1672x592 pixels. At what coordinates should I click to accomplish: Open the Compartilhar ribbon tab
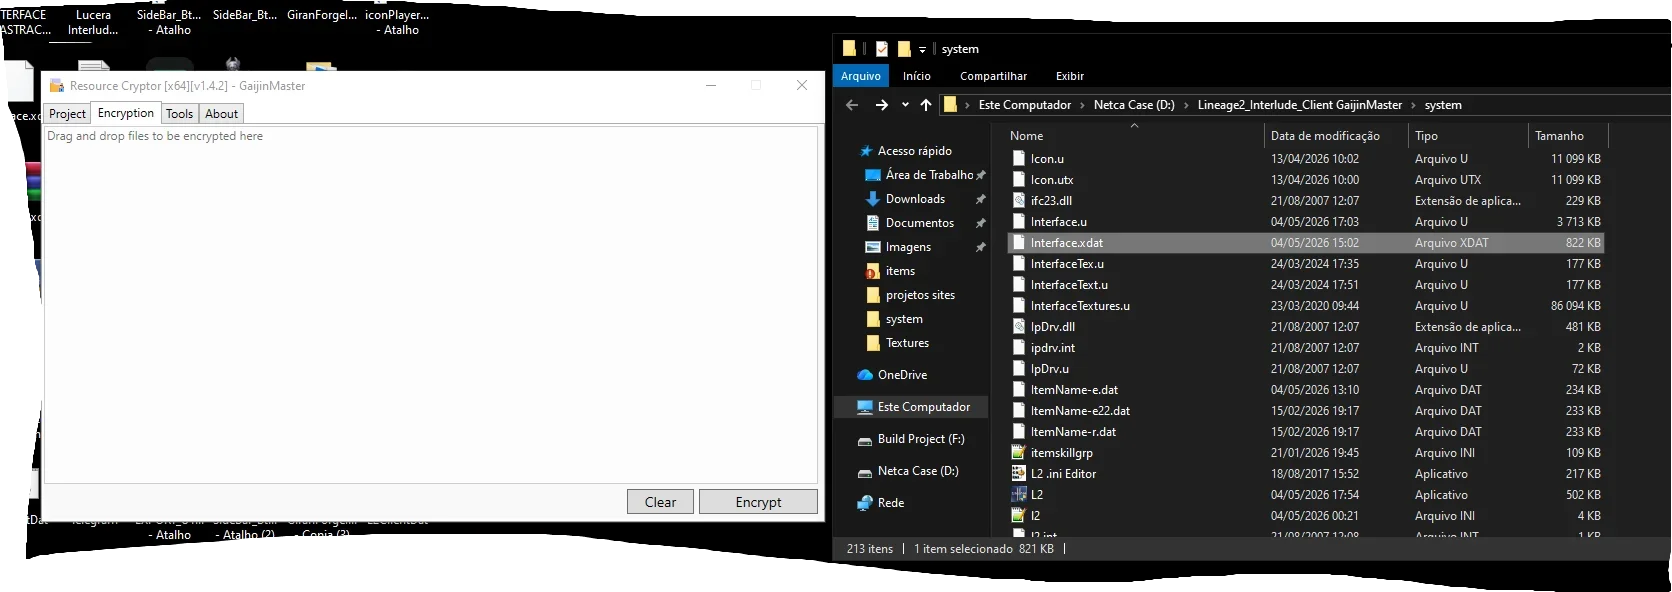coord(993,76)
